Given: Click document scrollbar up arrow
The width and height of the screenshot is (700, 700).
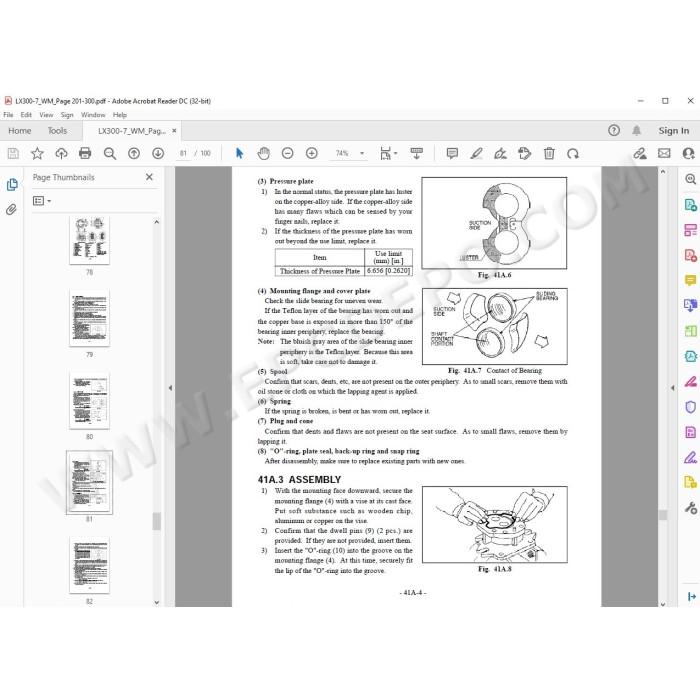Looking at the screenshot, I should [663, 172].
